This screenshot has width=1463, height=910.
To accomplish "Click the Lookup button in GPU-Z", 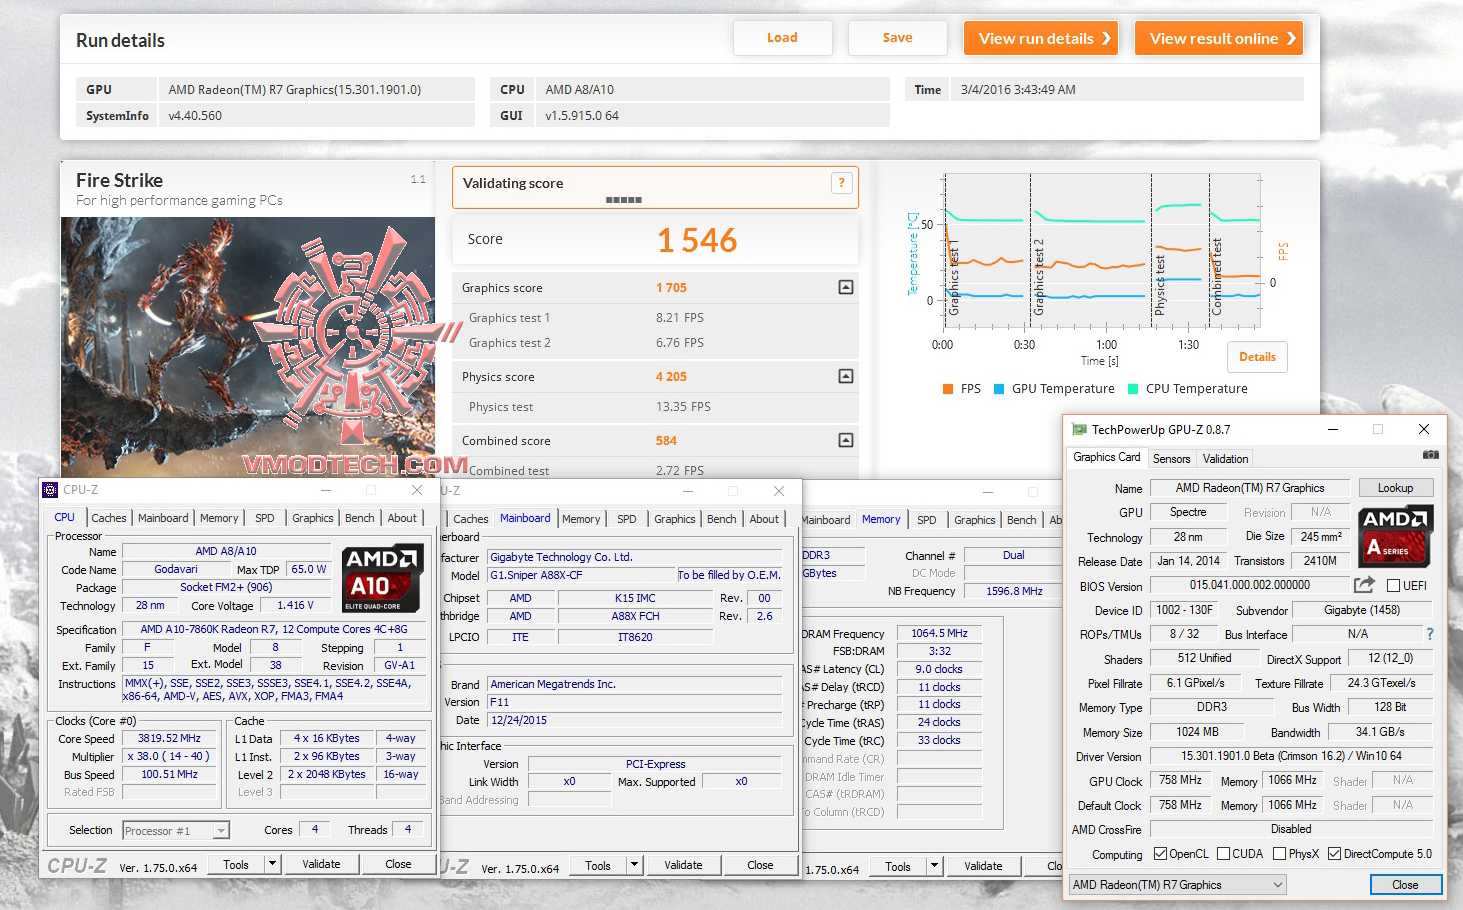I will coord(1396,488).
